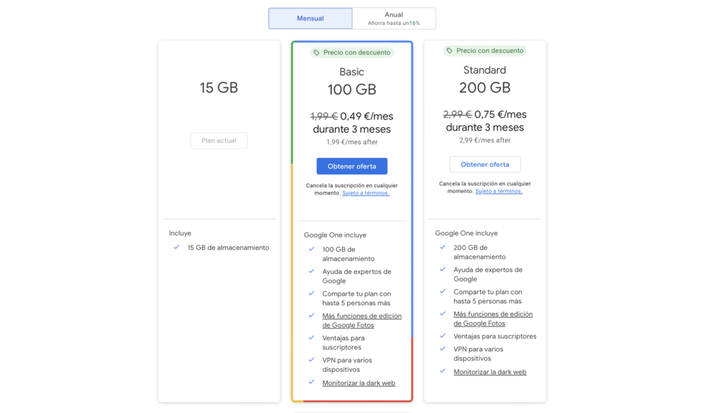Click Ventajas para suscriptores text in Basic card

(343, 343)
